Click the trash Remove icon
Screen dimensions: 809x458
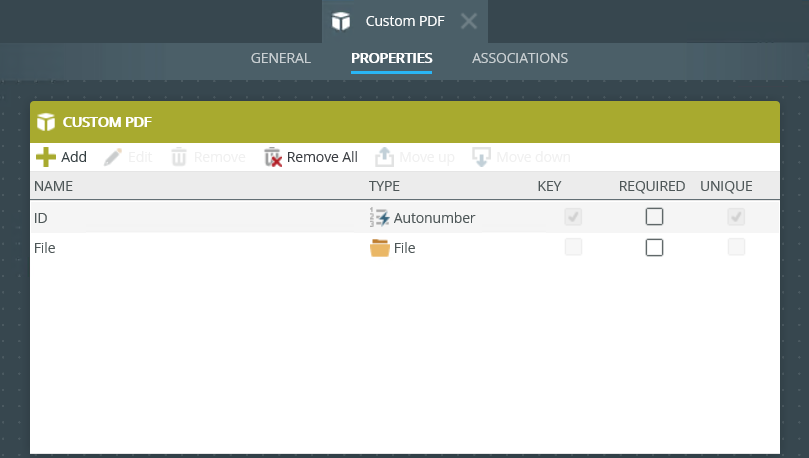pos(179,157)
